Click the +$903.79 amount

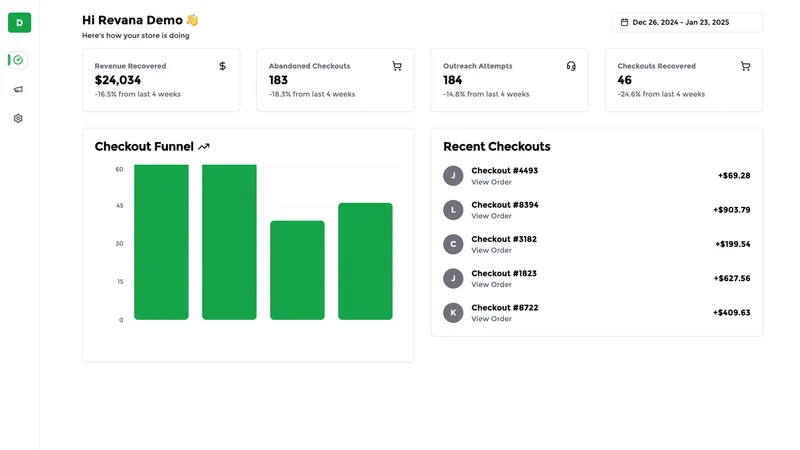pos(732,210)
